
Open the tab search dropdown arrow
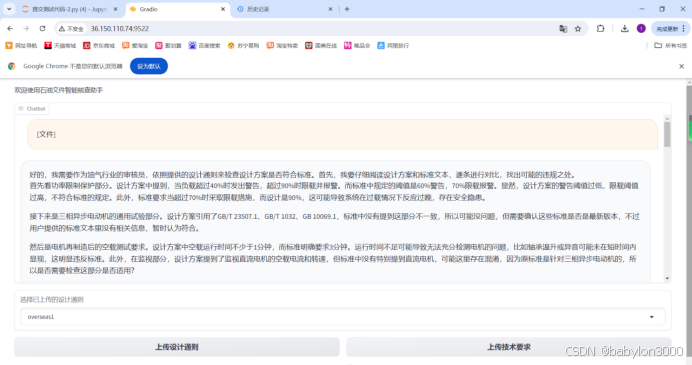tap(9, 9)
